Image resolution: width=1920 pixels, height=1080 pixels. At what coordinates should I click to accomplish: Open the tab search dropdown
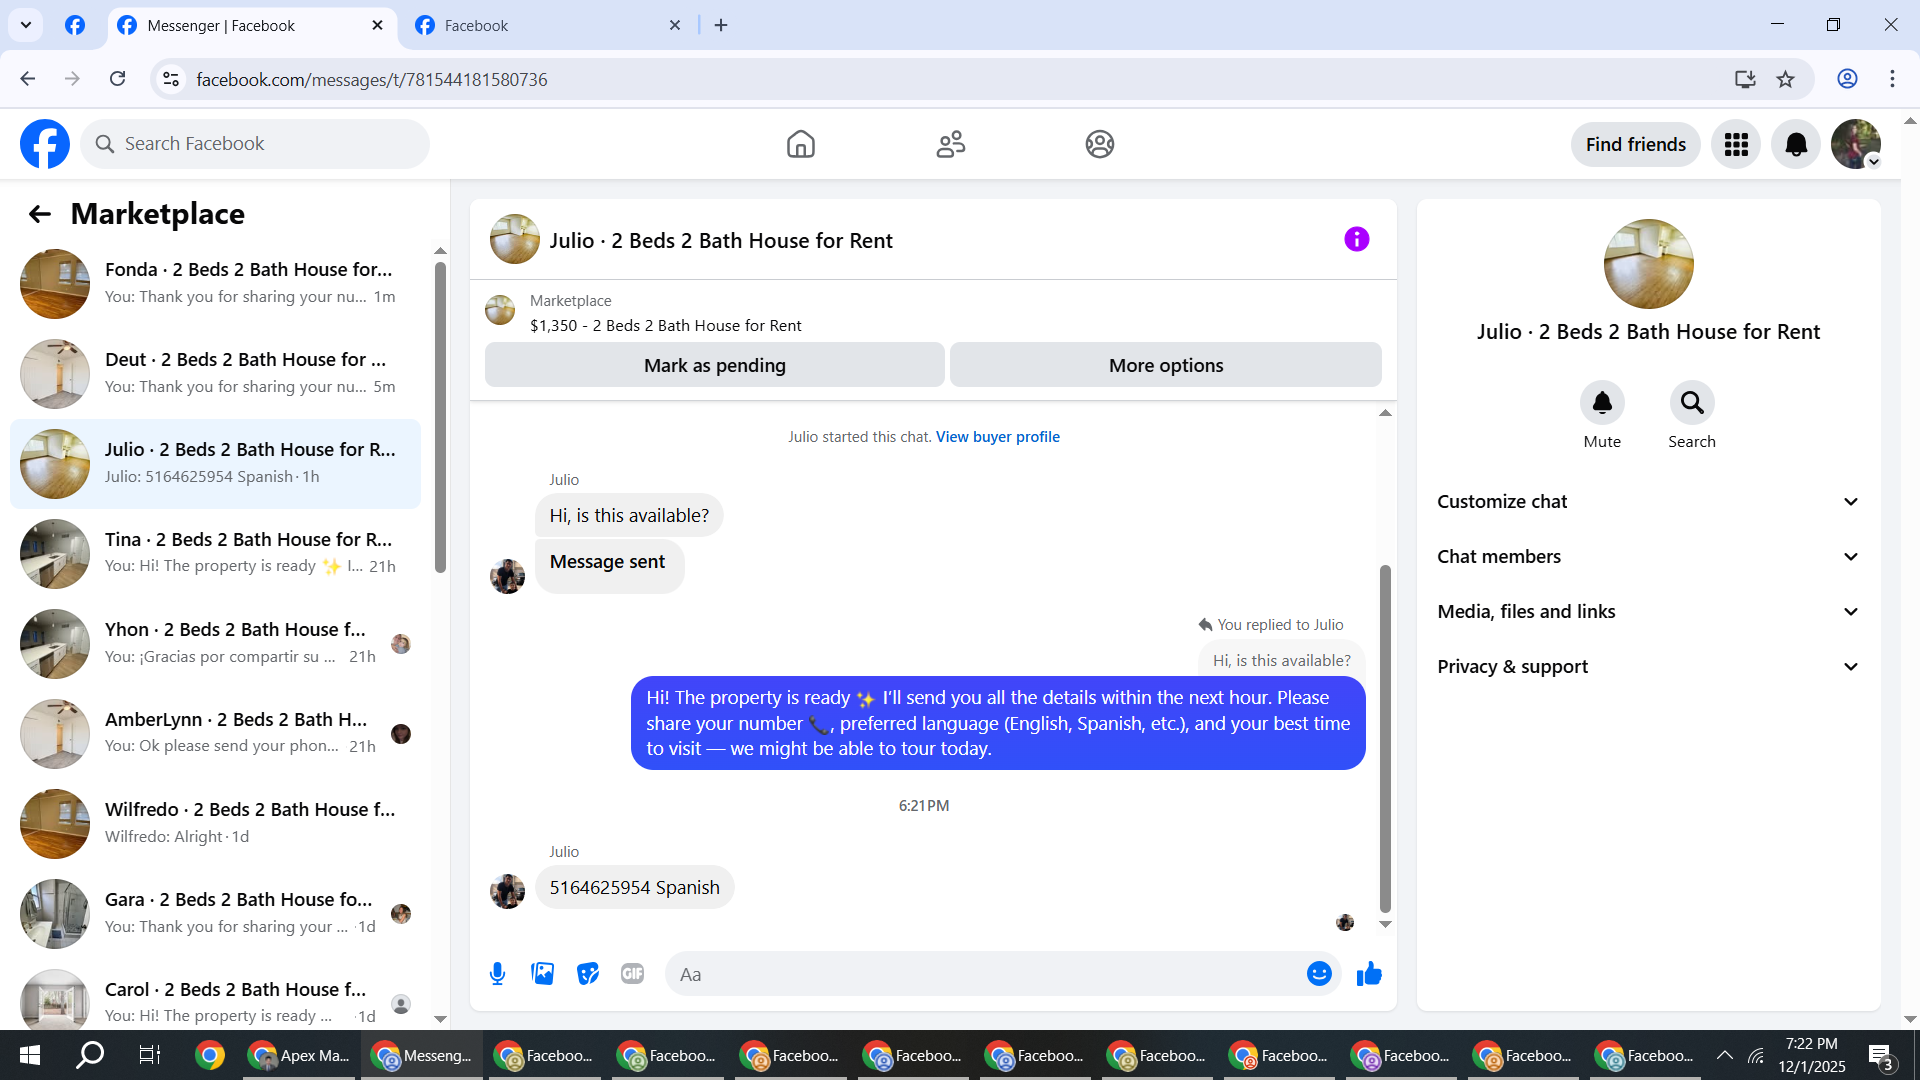[x=26, y=25]
